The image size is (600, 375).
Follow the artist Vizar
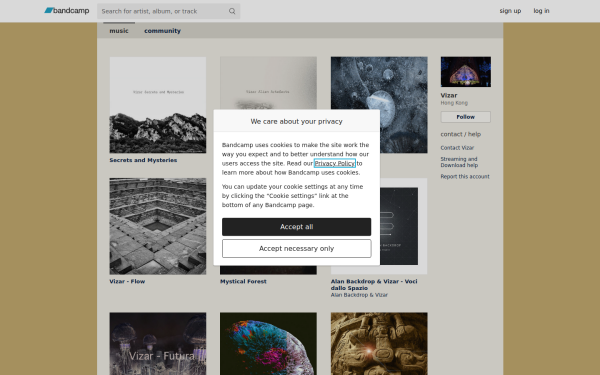point(466,117)
